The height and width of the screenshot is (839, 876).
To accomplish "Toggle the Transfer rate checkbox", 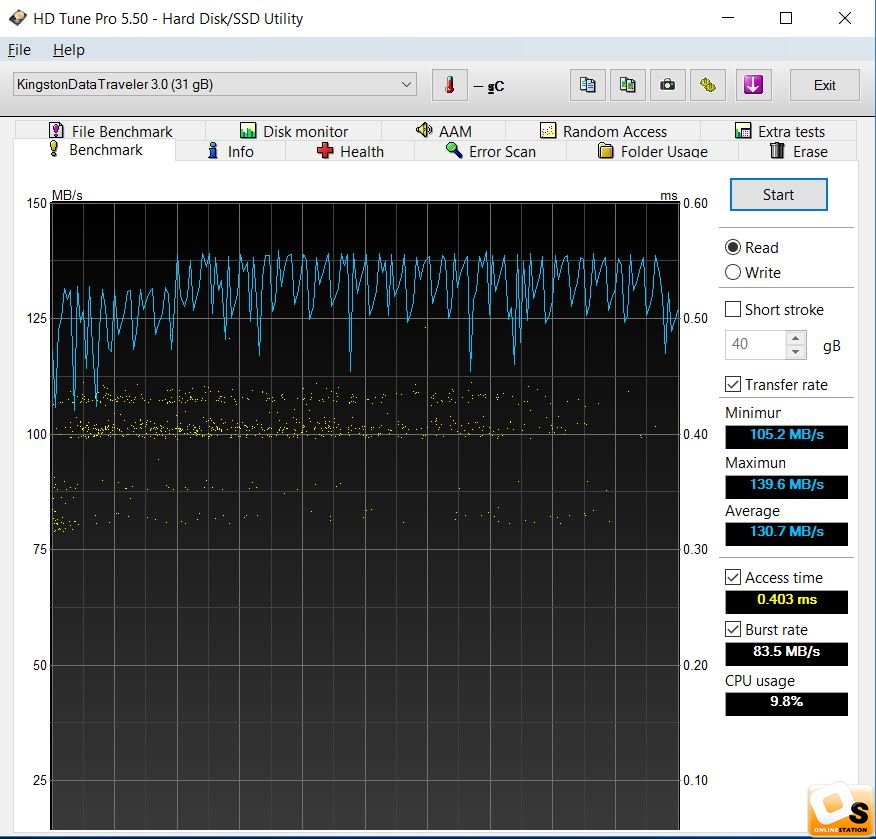I will point(733,384).
